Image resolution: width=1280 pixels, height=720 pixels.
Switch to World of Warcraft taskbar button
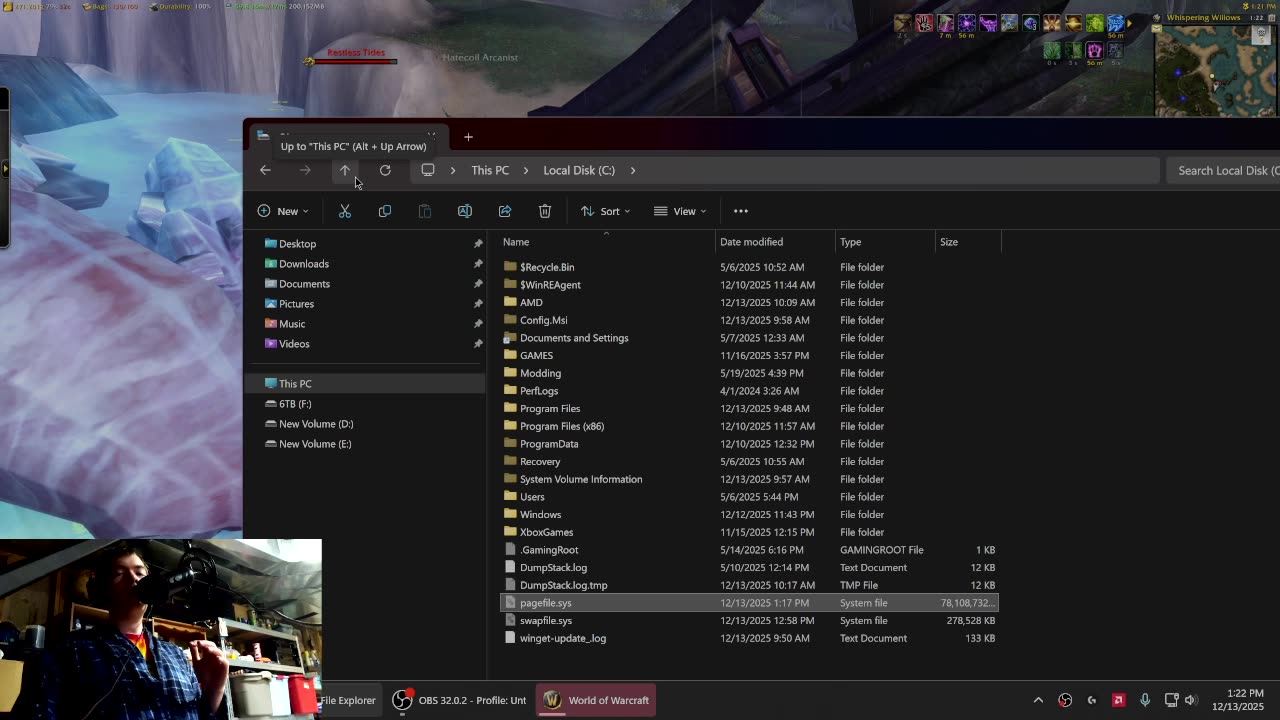pyautogui.click(x=597, y=700)
